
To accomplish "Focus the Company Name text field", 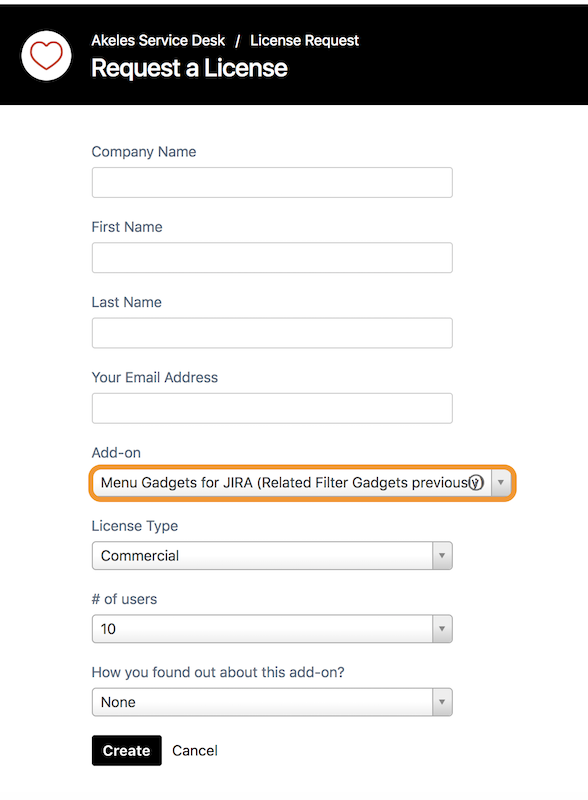I will coord(272,182).
